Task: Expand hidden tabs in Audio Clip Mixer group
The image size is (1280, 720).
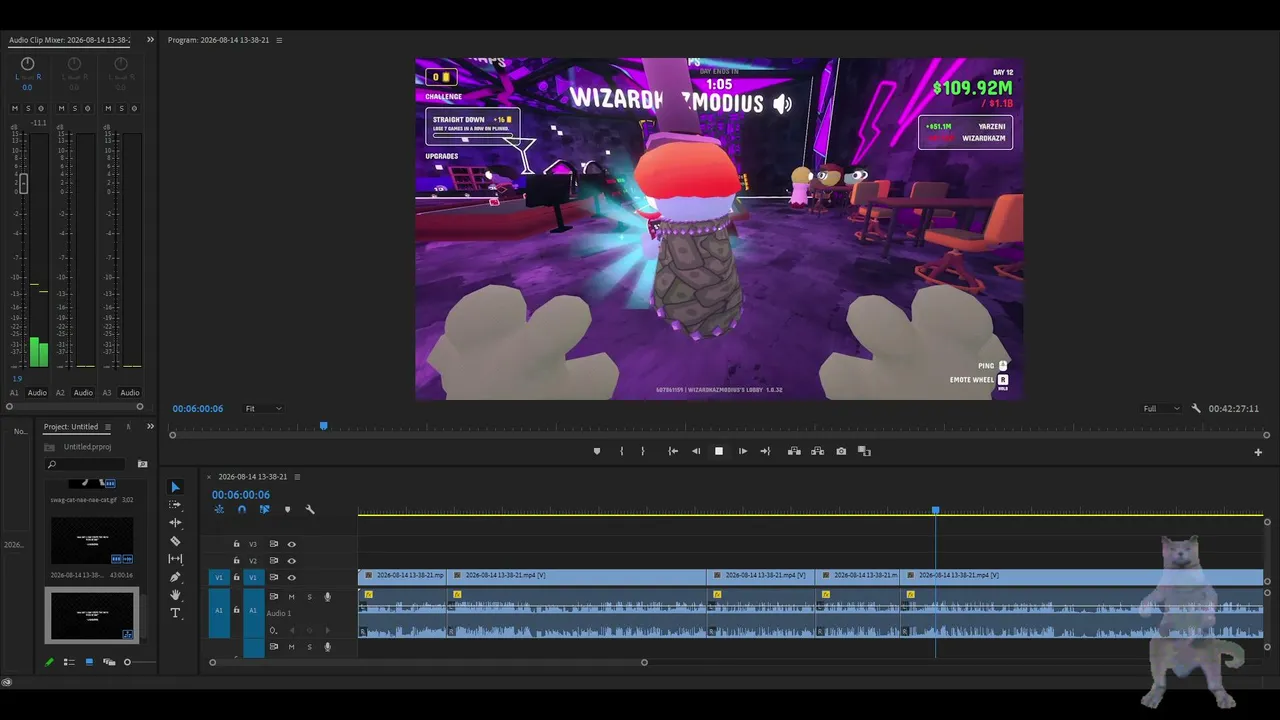Action: point(150,40)
